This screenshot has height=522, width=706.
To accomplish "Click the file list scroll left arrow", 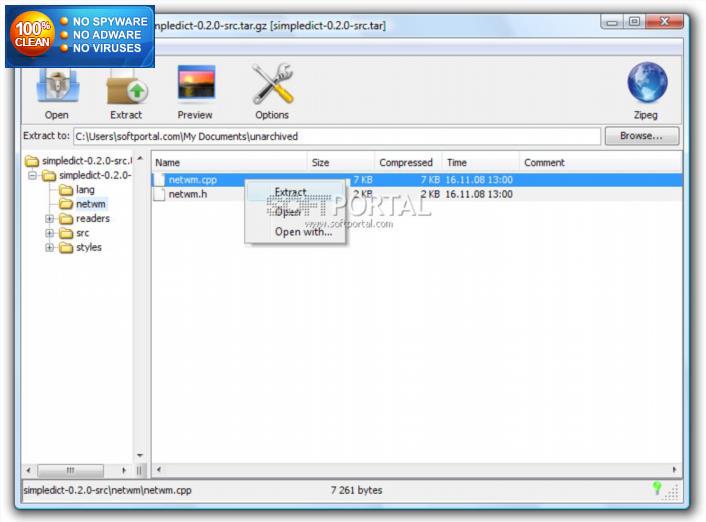I will [158, 469].
